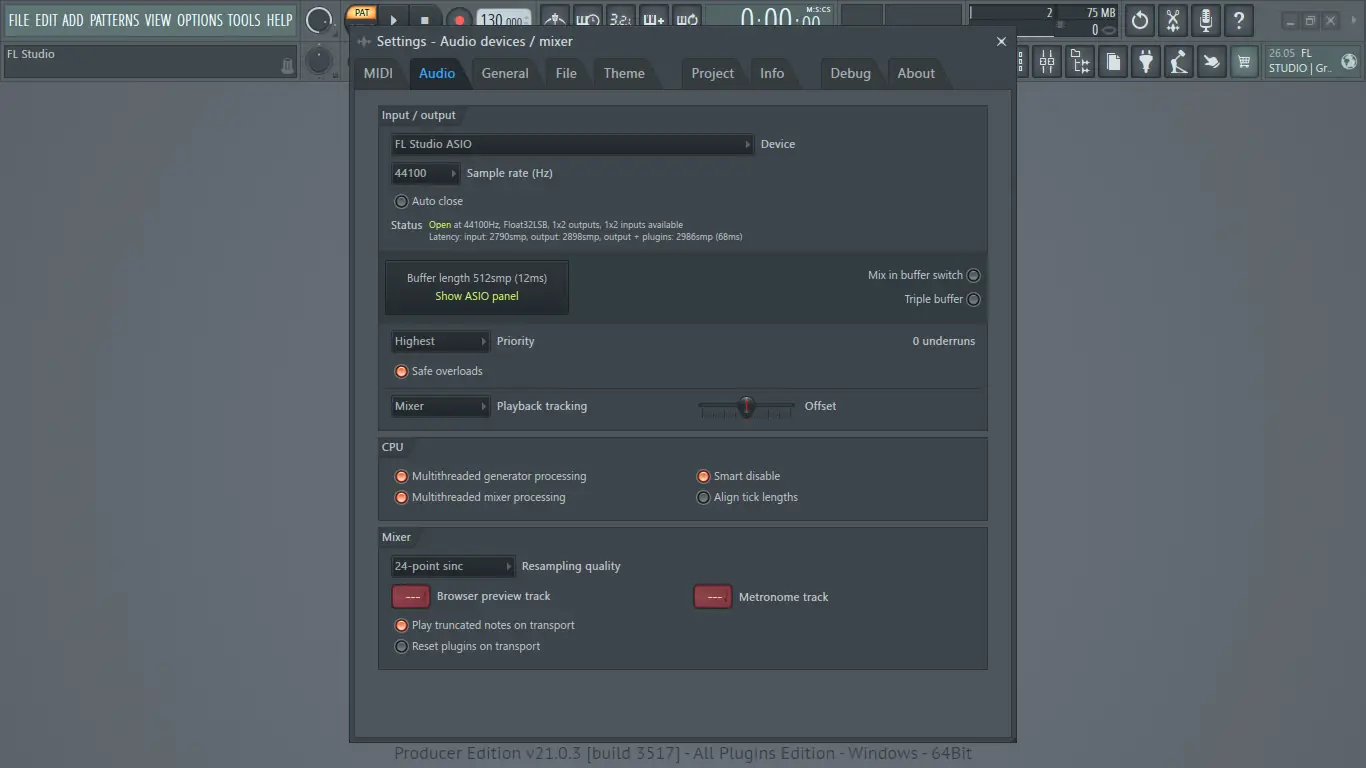This screenshot has height=768, width=1366.
Task: Click the tempo display showing 130.000
Action: [x=503, y=17]
